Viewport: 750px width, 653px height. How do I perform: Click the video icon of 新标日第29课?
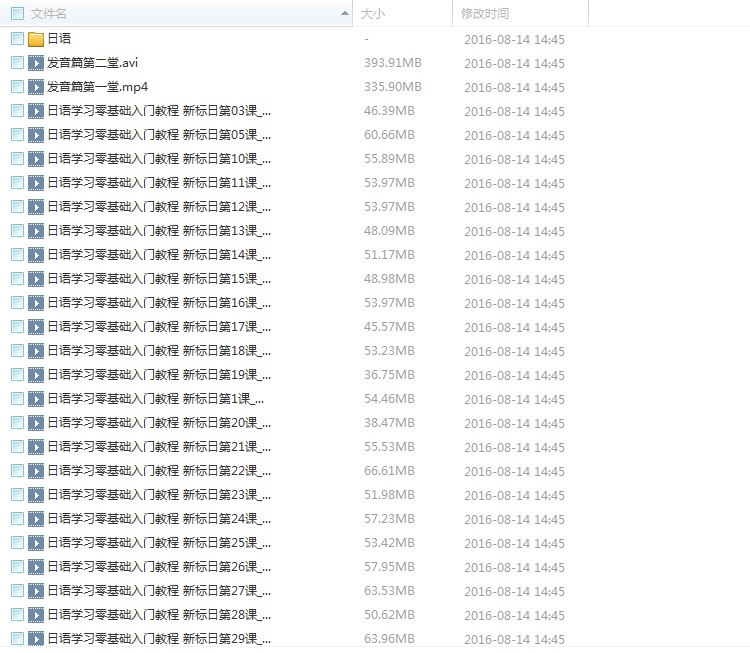[x=36, y=639]
